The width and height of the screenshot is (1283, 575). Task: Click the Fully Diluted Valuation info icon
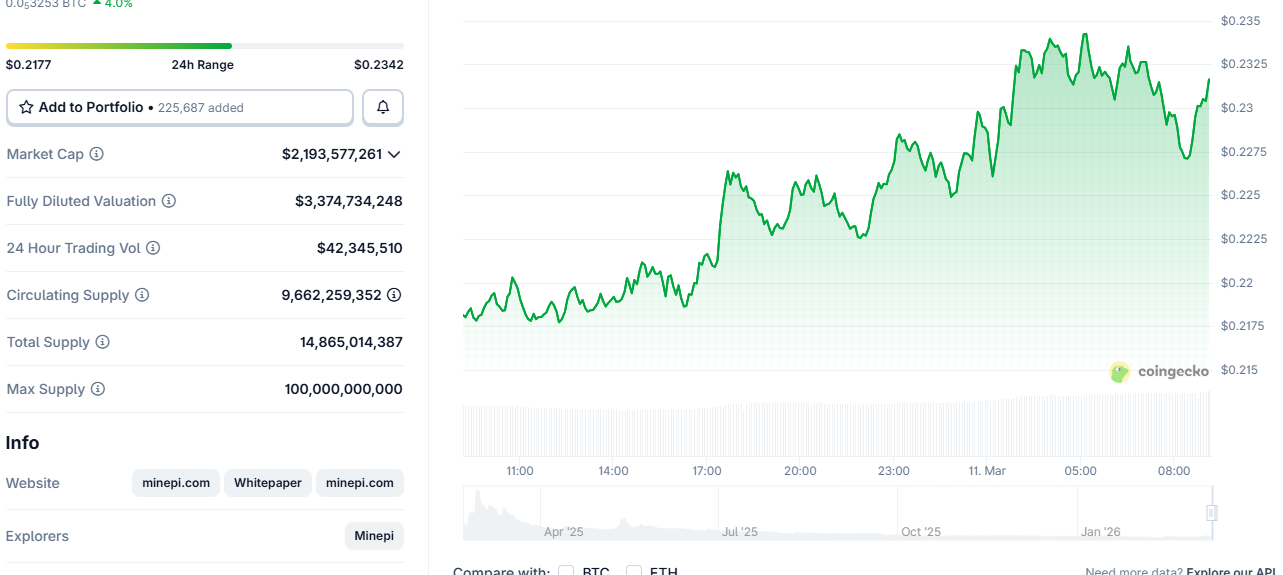[169, 201]
